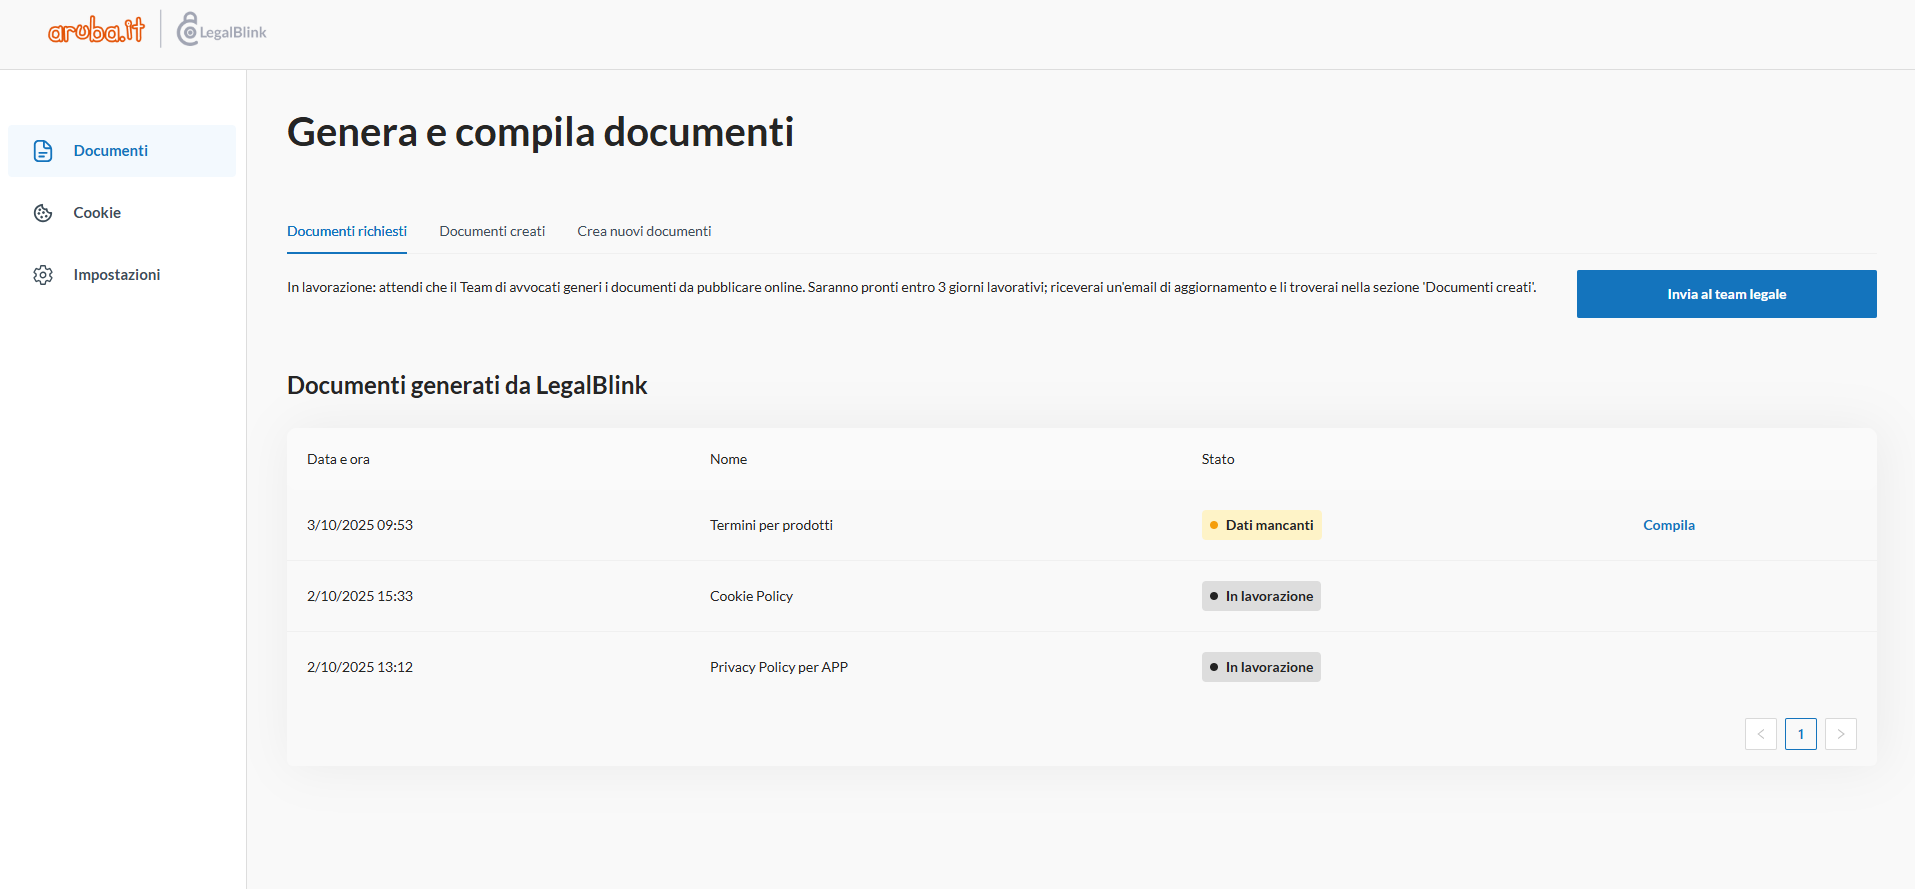
Task: Click In lavorazione badge for Privacy Policy per APP
Action: pos(1261,667)
